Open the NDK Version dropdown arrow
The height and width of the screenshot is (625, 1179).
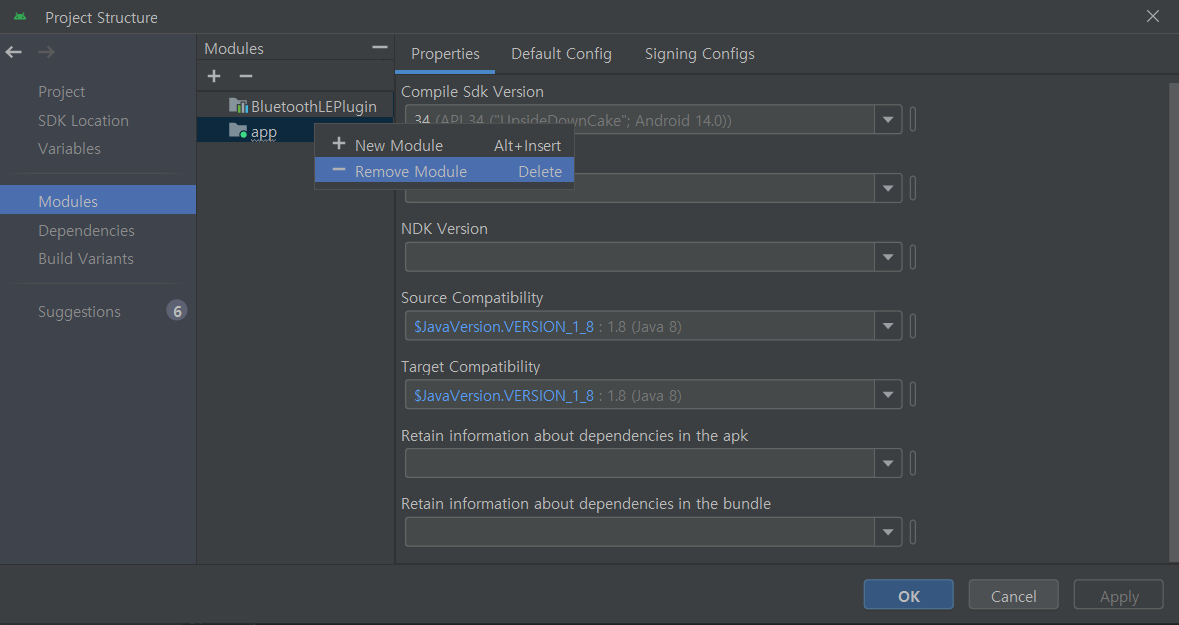[888, 257]
